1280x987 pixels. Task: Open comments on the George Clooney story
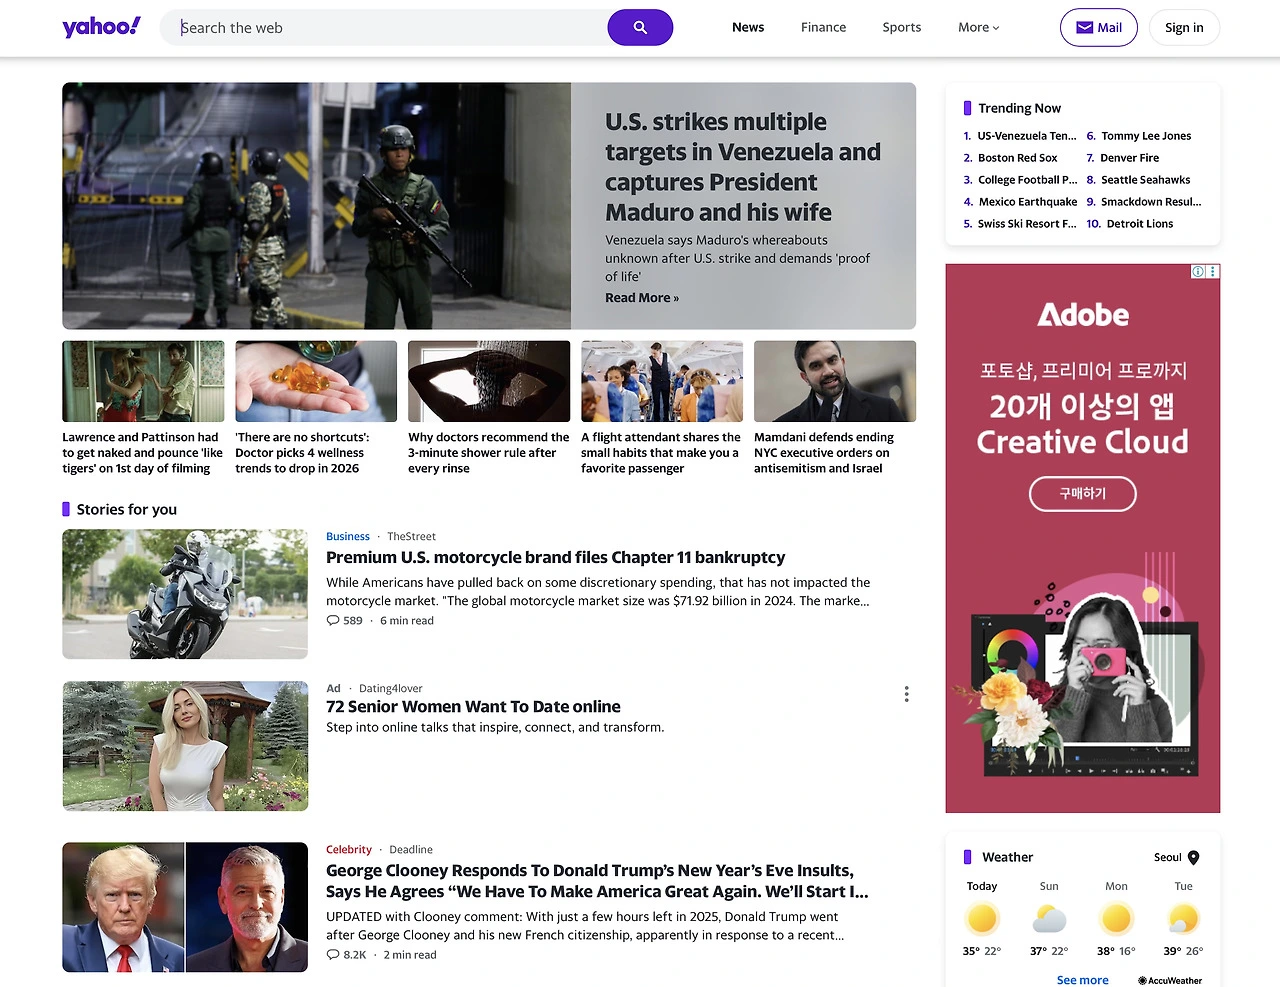(x=346, y=955)
